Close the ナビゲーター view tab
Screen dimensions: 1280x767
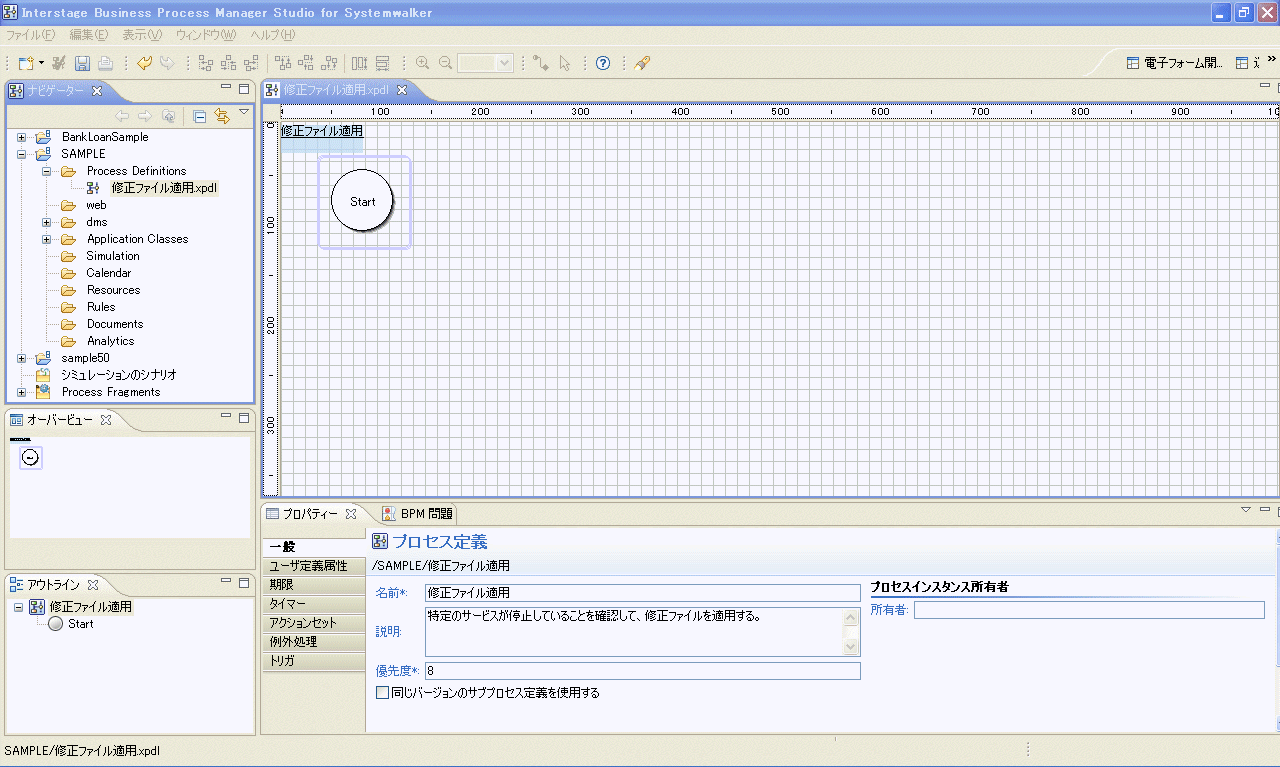click(97, 91)
